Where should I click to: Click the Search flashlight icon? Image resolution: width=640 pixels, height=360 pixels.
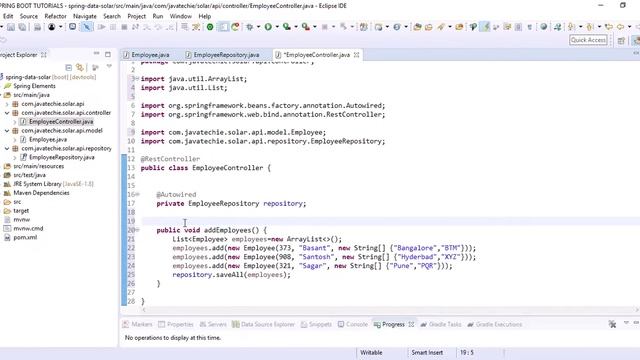pos(441,27)
